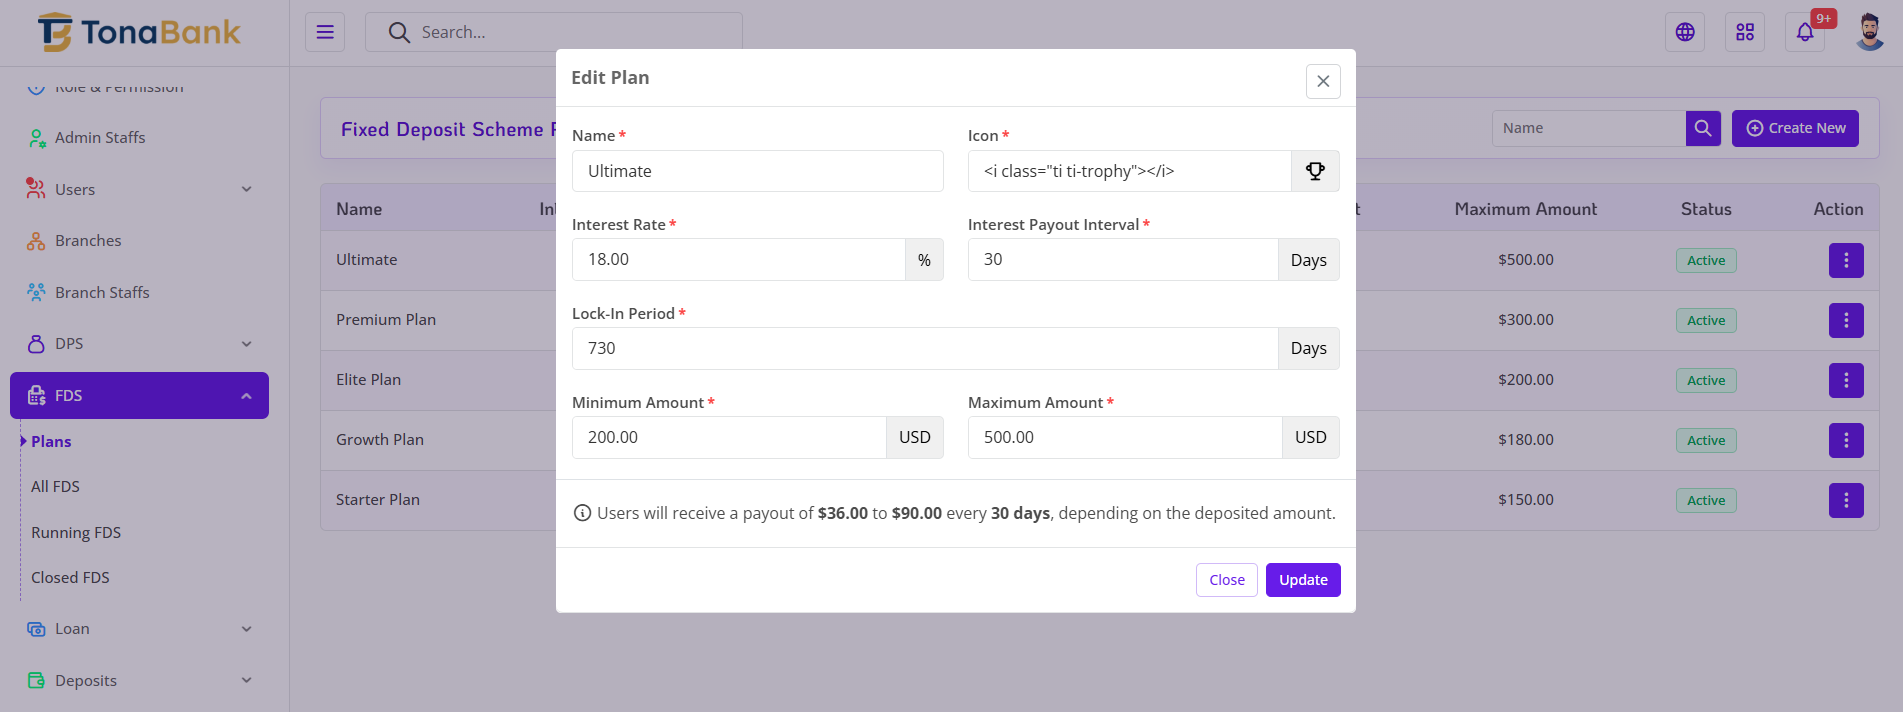Screen dimensions: 1903x712
Task: Click the search magnifier button beside Name
Action: pos(1703,128)
